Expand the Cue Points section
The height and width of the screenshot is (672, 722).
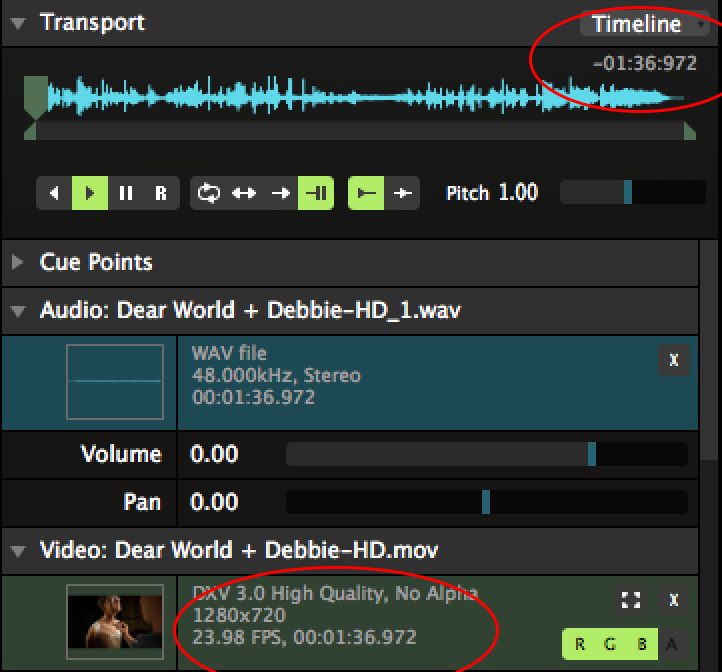[18, 263]
